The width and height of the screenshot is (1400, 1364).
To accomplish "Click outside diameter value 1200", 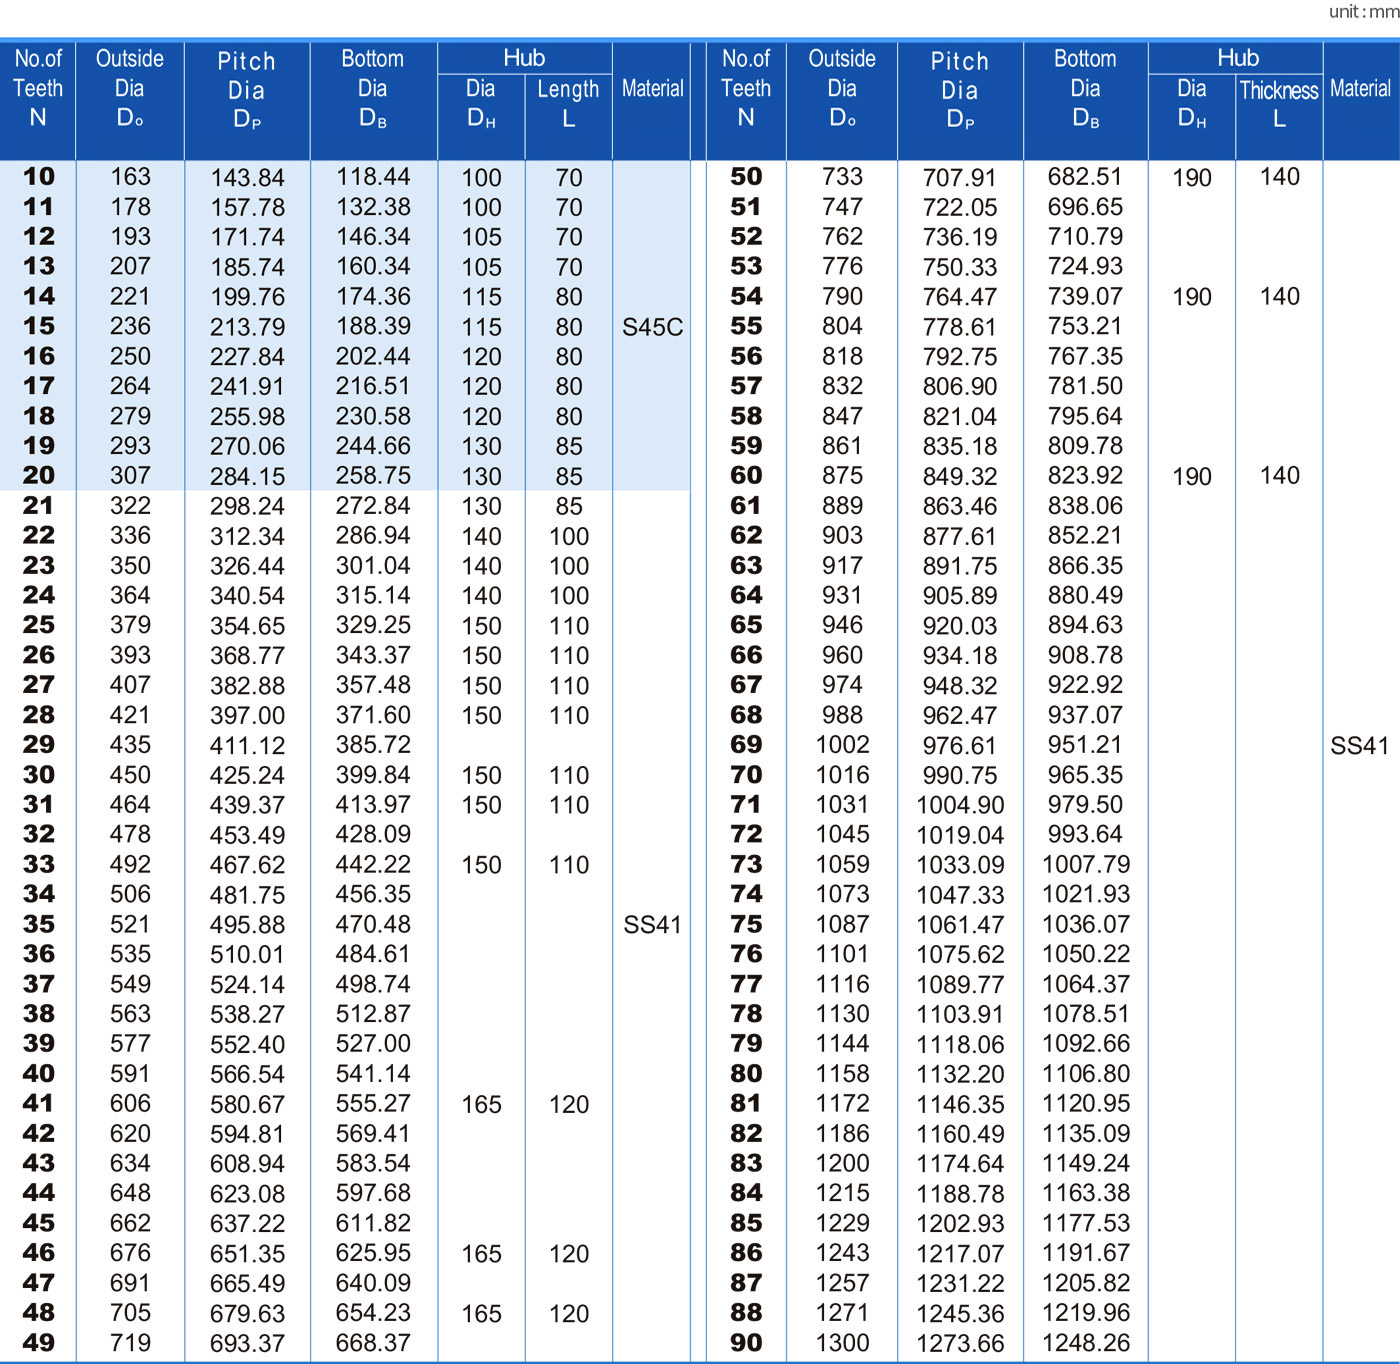I will [842, 1163].
